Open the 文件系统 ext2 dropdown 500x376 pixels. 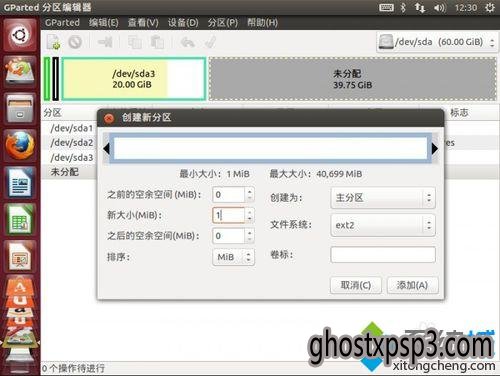coord(383,225)
